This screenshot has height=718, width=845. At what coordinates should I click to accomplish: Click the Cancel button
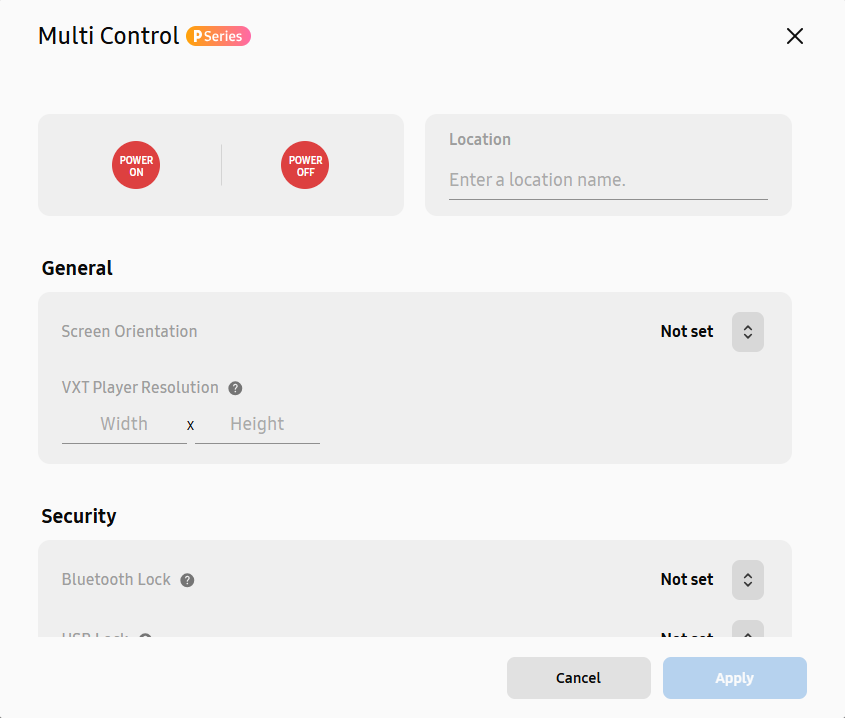(578, 678)
